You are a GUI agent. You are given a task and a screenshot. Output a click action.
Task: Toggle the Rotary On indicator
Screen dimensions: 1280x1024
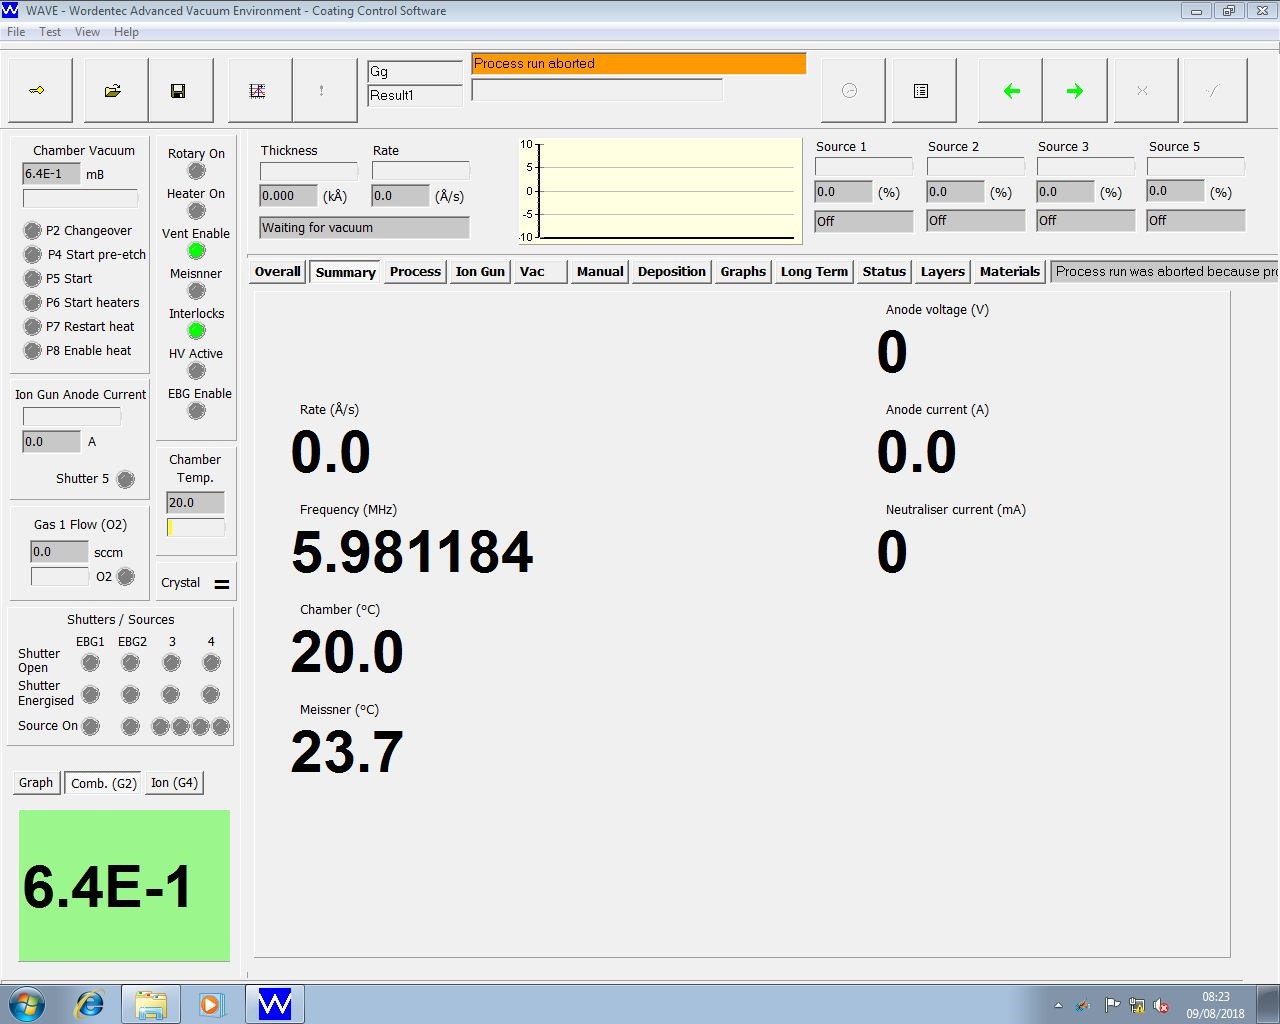197,171
